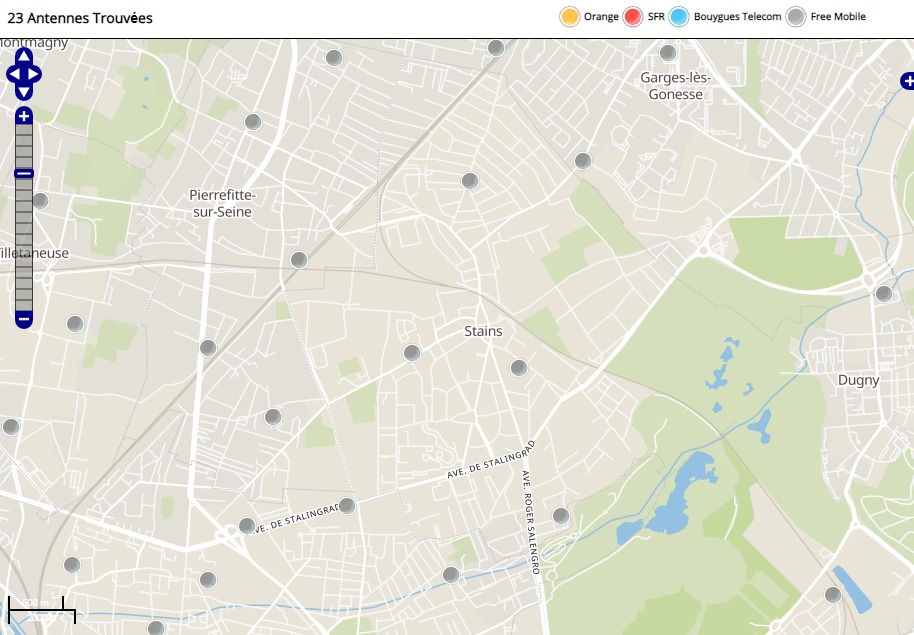Image resolution: width=914 pixels, height=635 pixels.
Task: Zoom out with the bottom minus button
Action: [24, 320]
